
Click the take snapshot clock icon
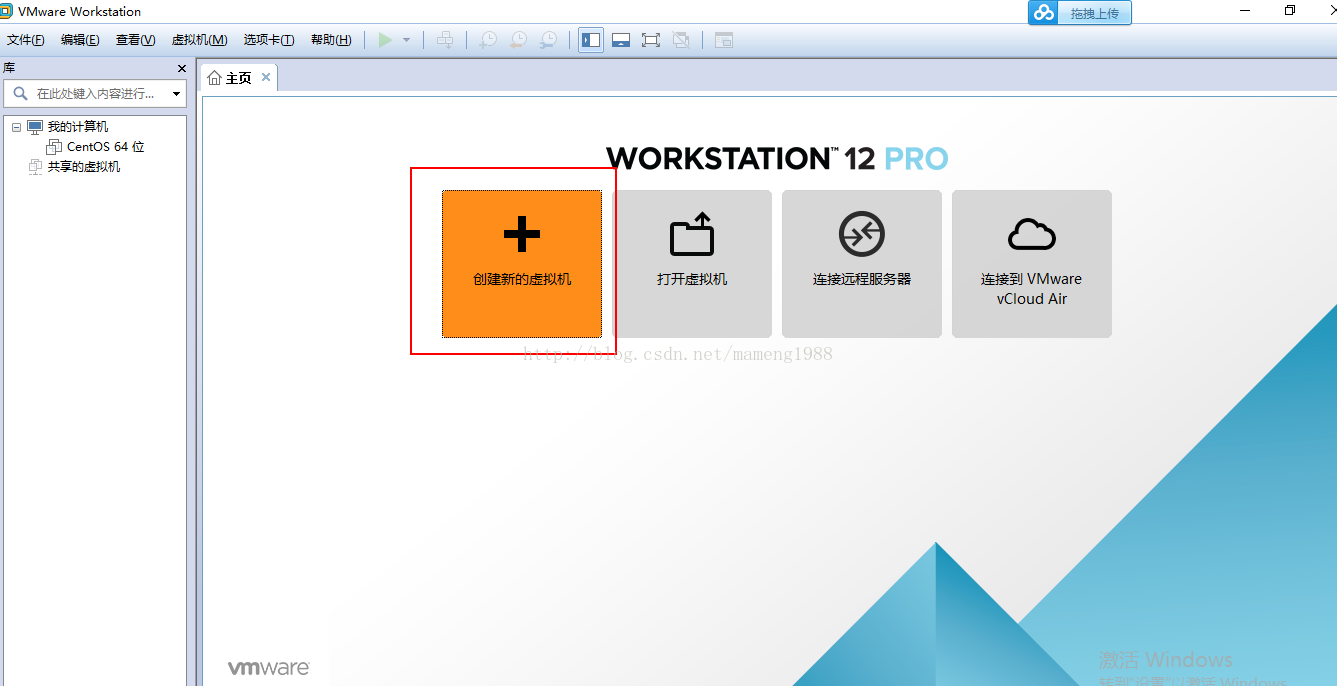[487, 40]
